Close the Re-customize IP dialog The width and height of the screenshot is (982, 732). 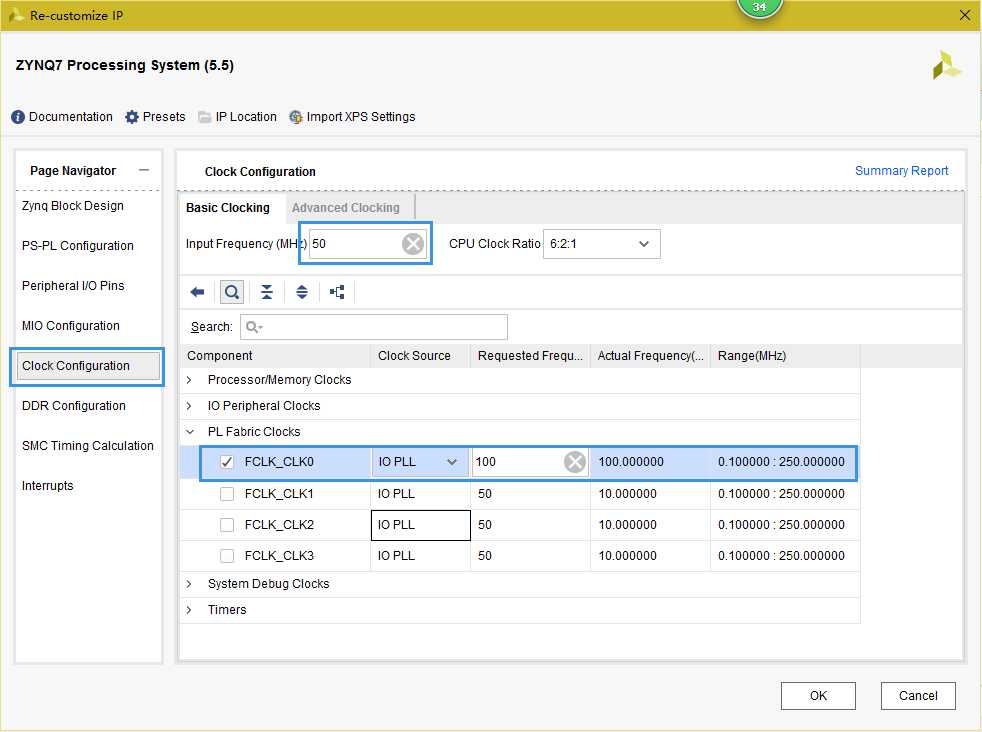pyautogui.click(x=965, y=16)
